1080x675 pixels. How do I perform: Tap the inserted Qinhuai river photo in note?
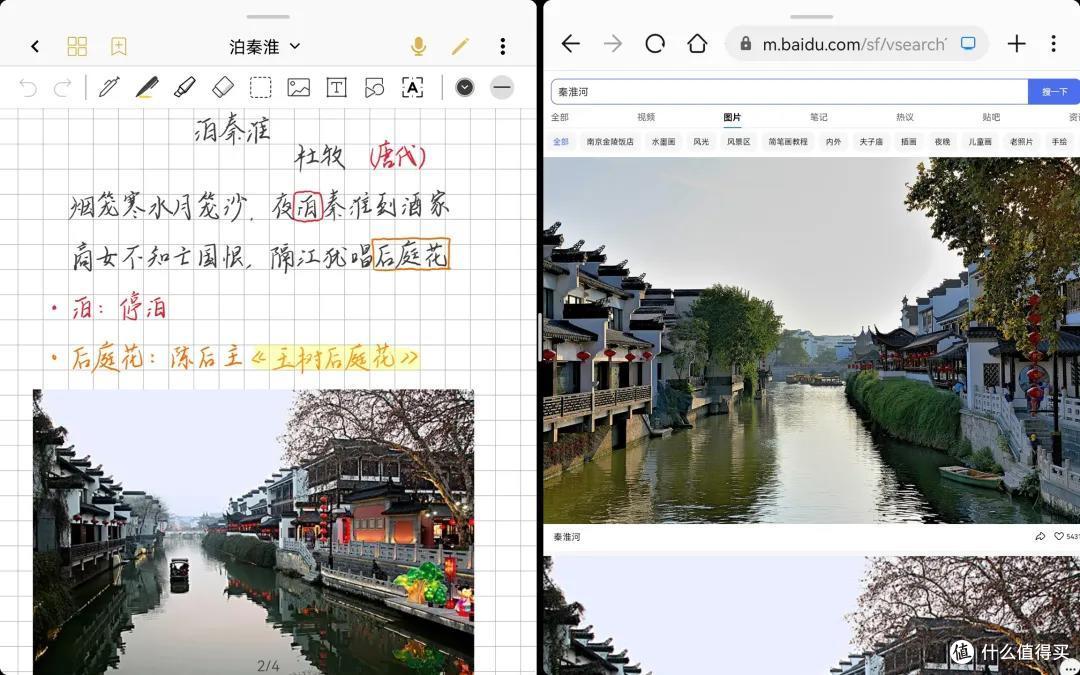point(253,532)
